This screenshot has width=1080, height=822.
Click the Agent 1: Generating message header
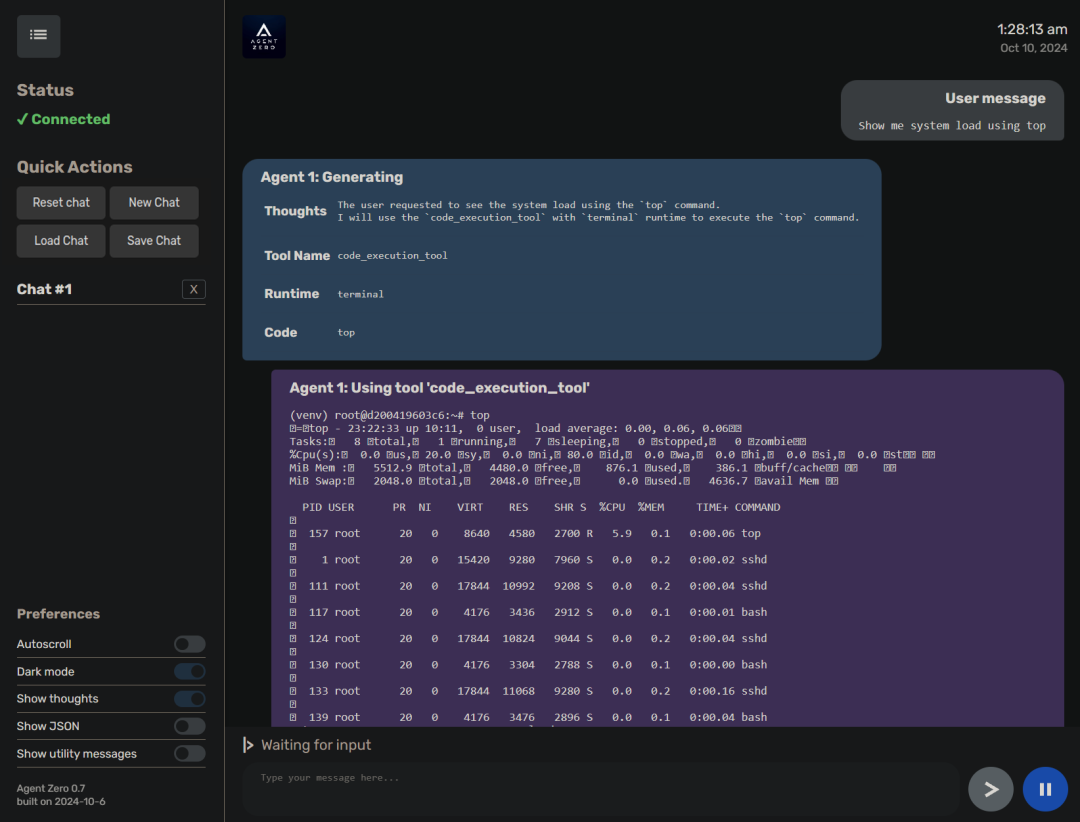(x=331, y=177)
